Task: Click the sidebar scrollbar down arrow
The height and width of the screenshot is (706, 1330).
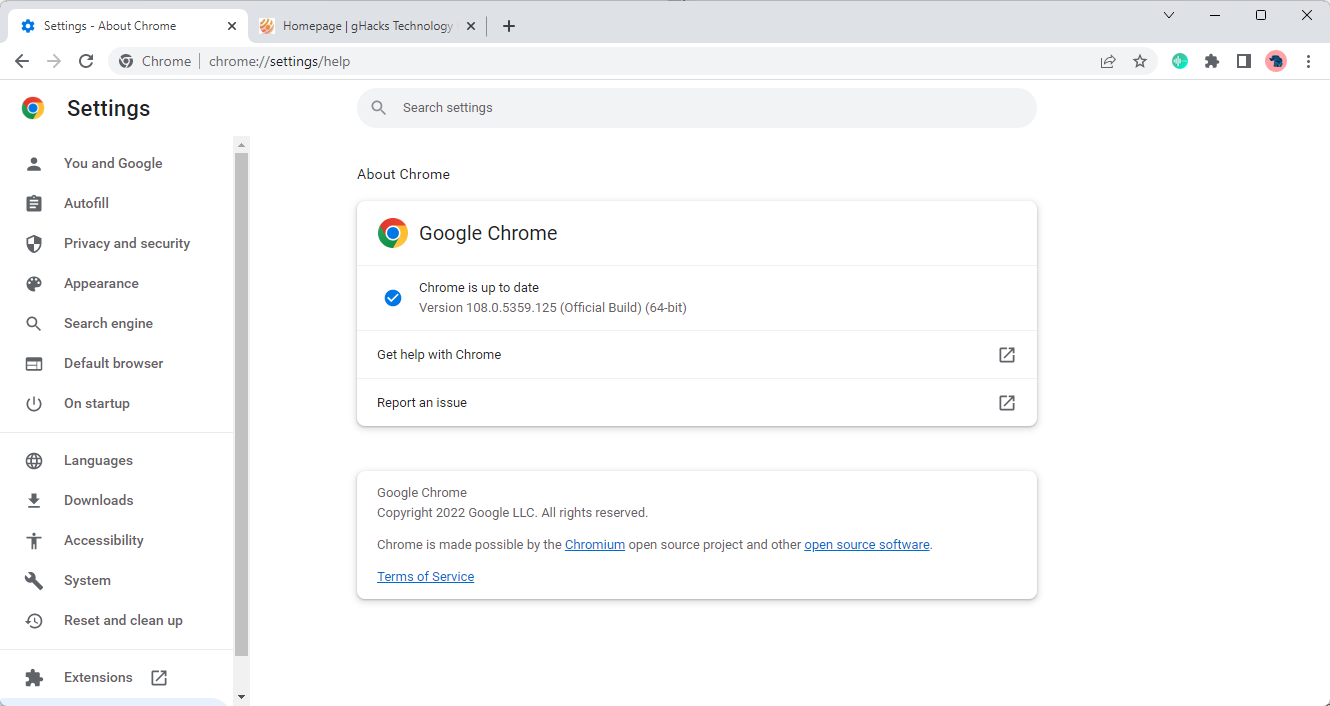Action: coord(241,696)
